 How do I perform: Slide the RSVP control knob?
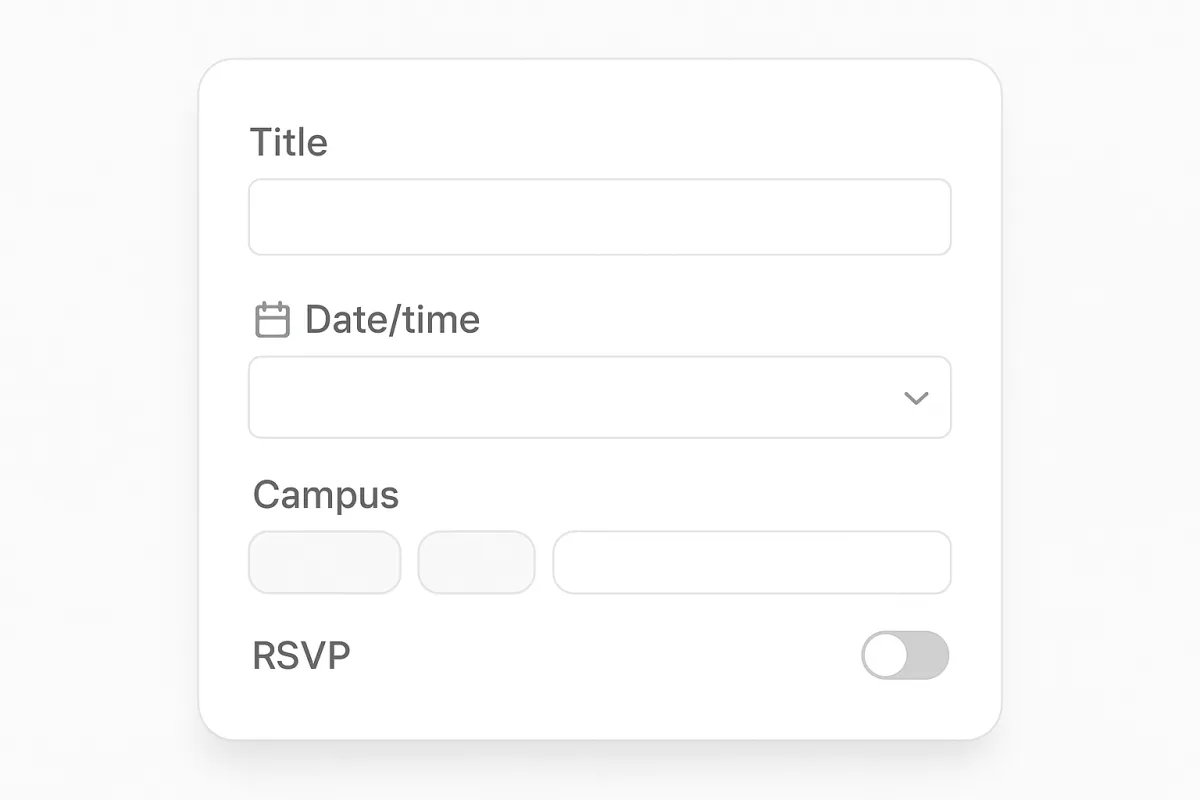tap(885, 656)
